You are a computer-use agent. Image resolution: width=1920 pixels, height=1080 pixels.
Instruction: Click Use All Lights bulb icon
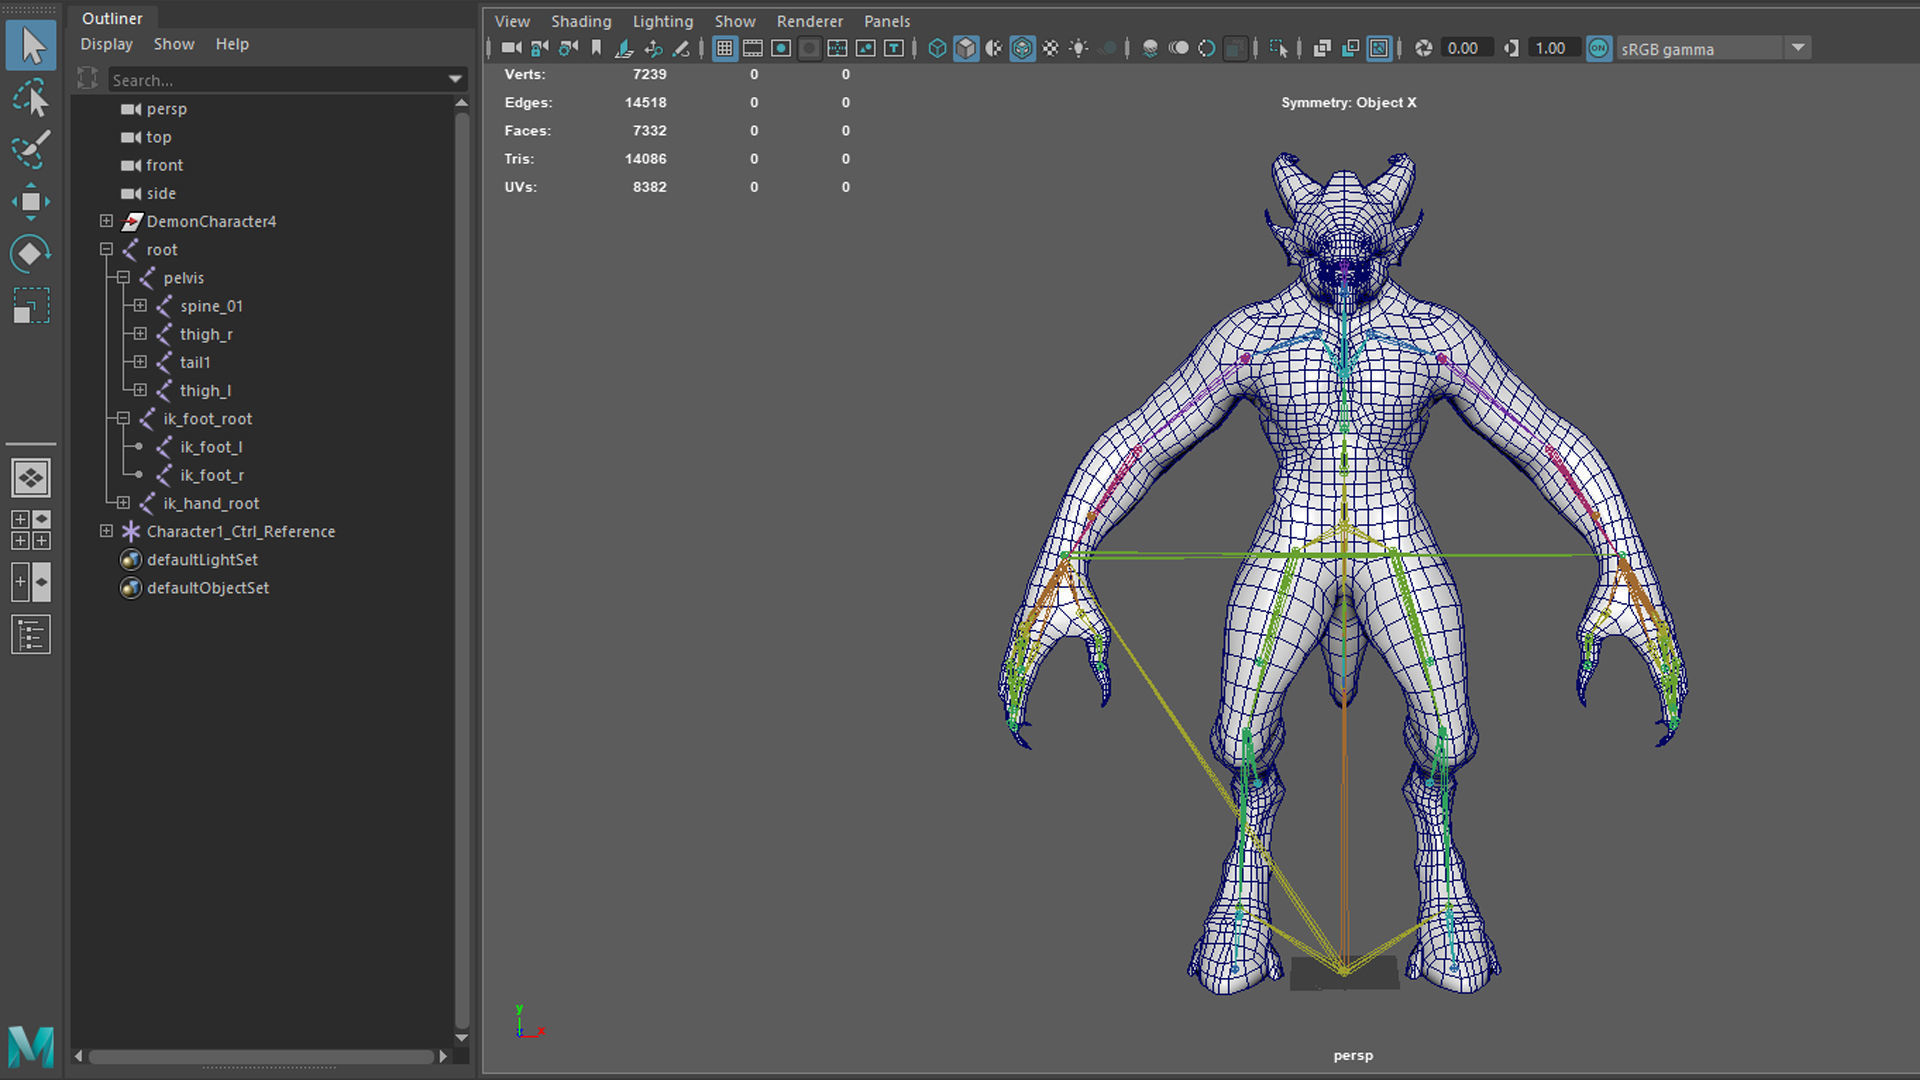click(x=1079, y=48)
